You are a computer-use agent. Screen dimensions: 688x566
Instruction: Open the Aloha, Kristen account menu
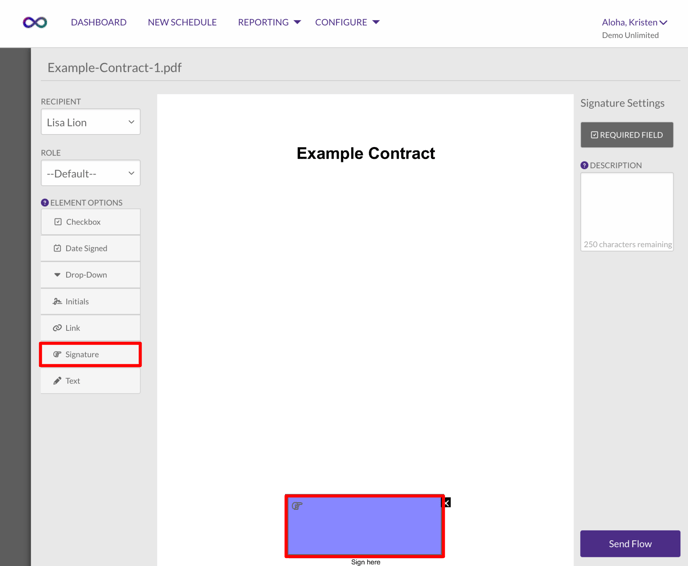(x=634, y=22)
